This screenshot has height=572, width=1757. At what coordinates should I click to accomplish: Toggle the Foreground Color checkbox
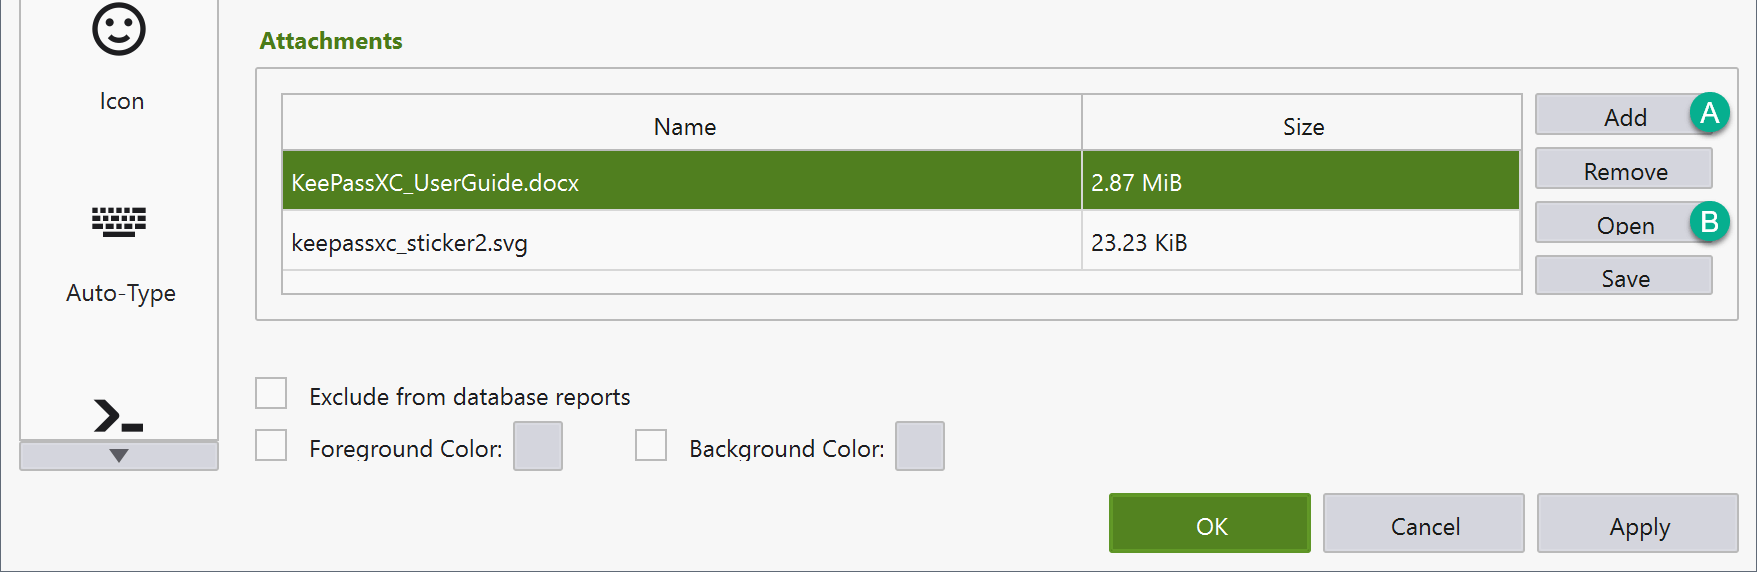271,446
